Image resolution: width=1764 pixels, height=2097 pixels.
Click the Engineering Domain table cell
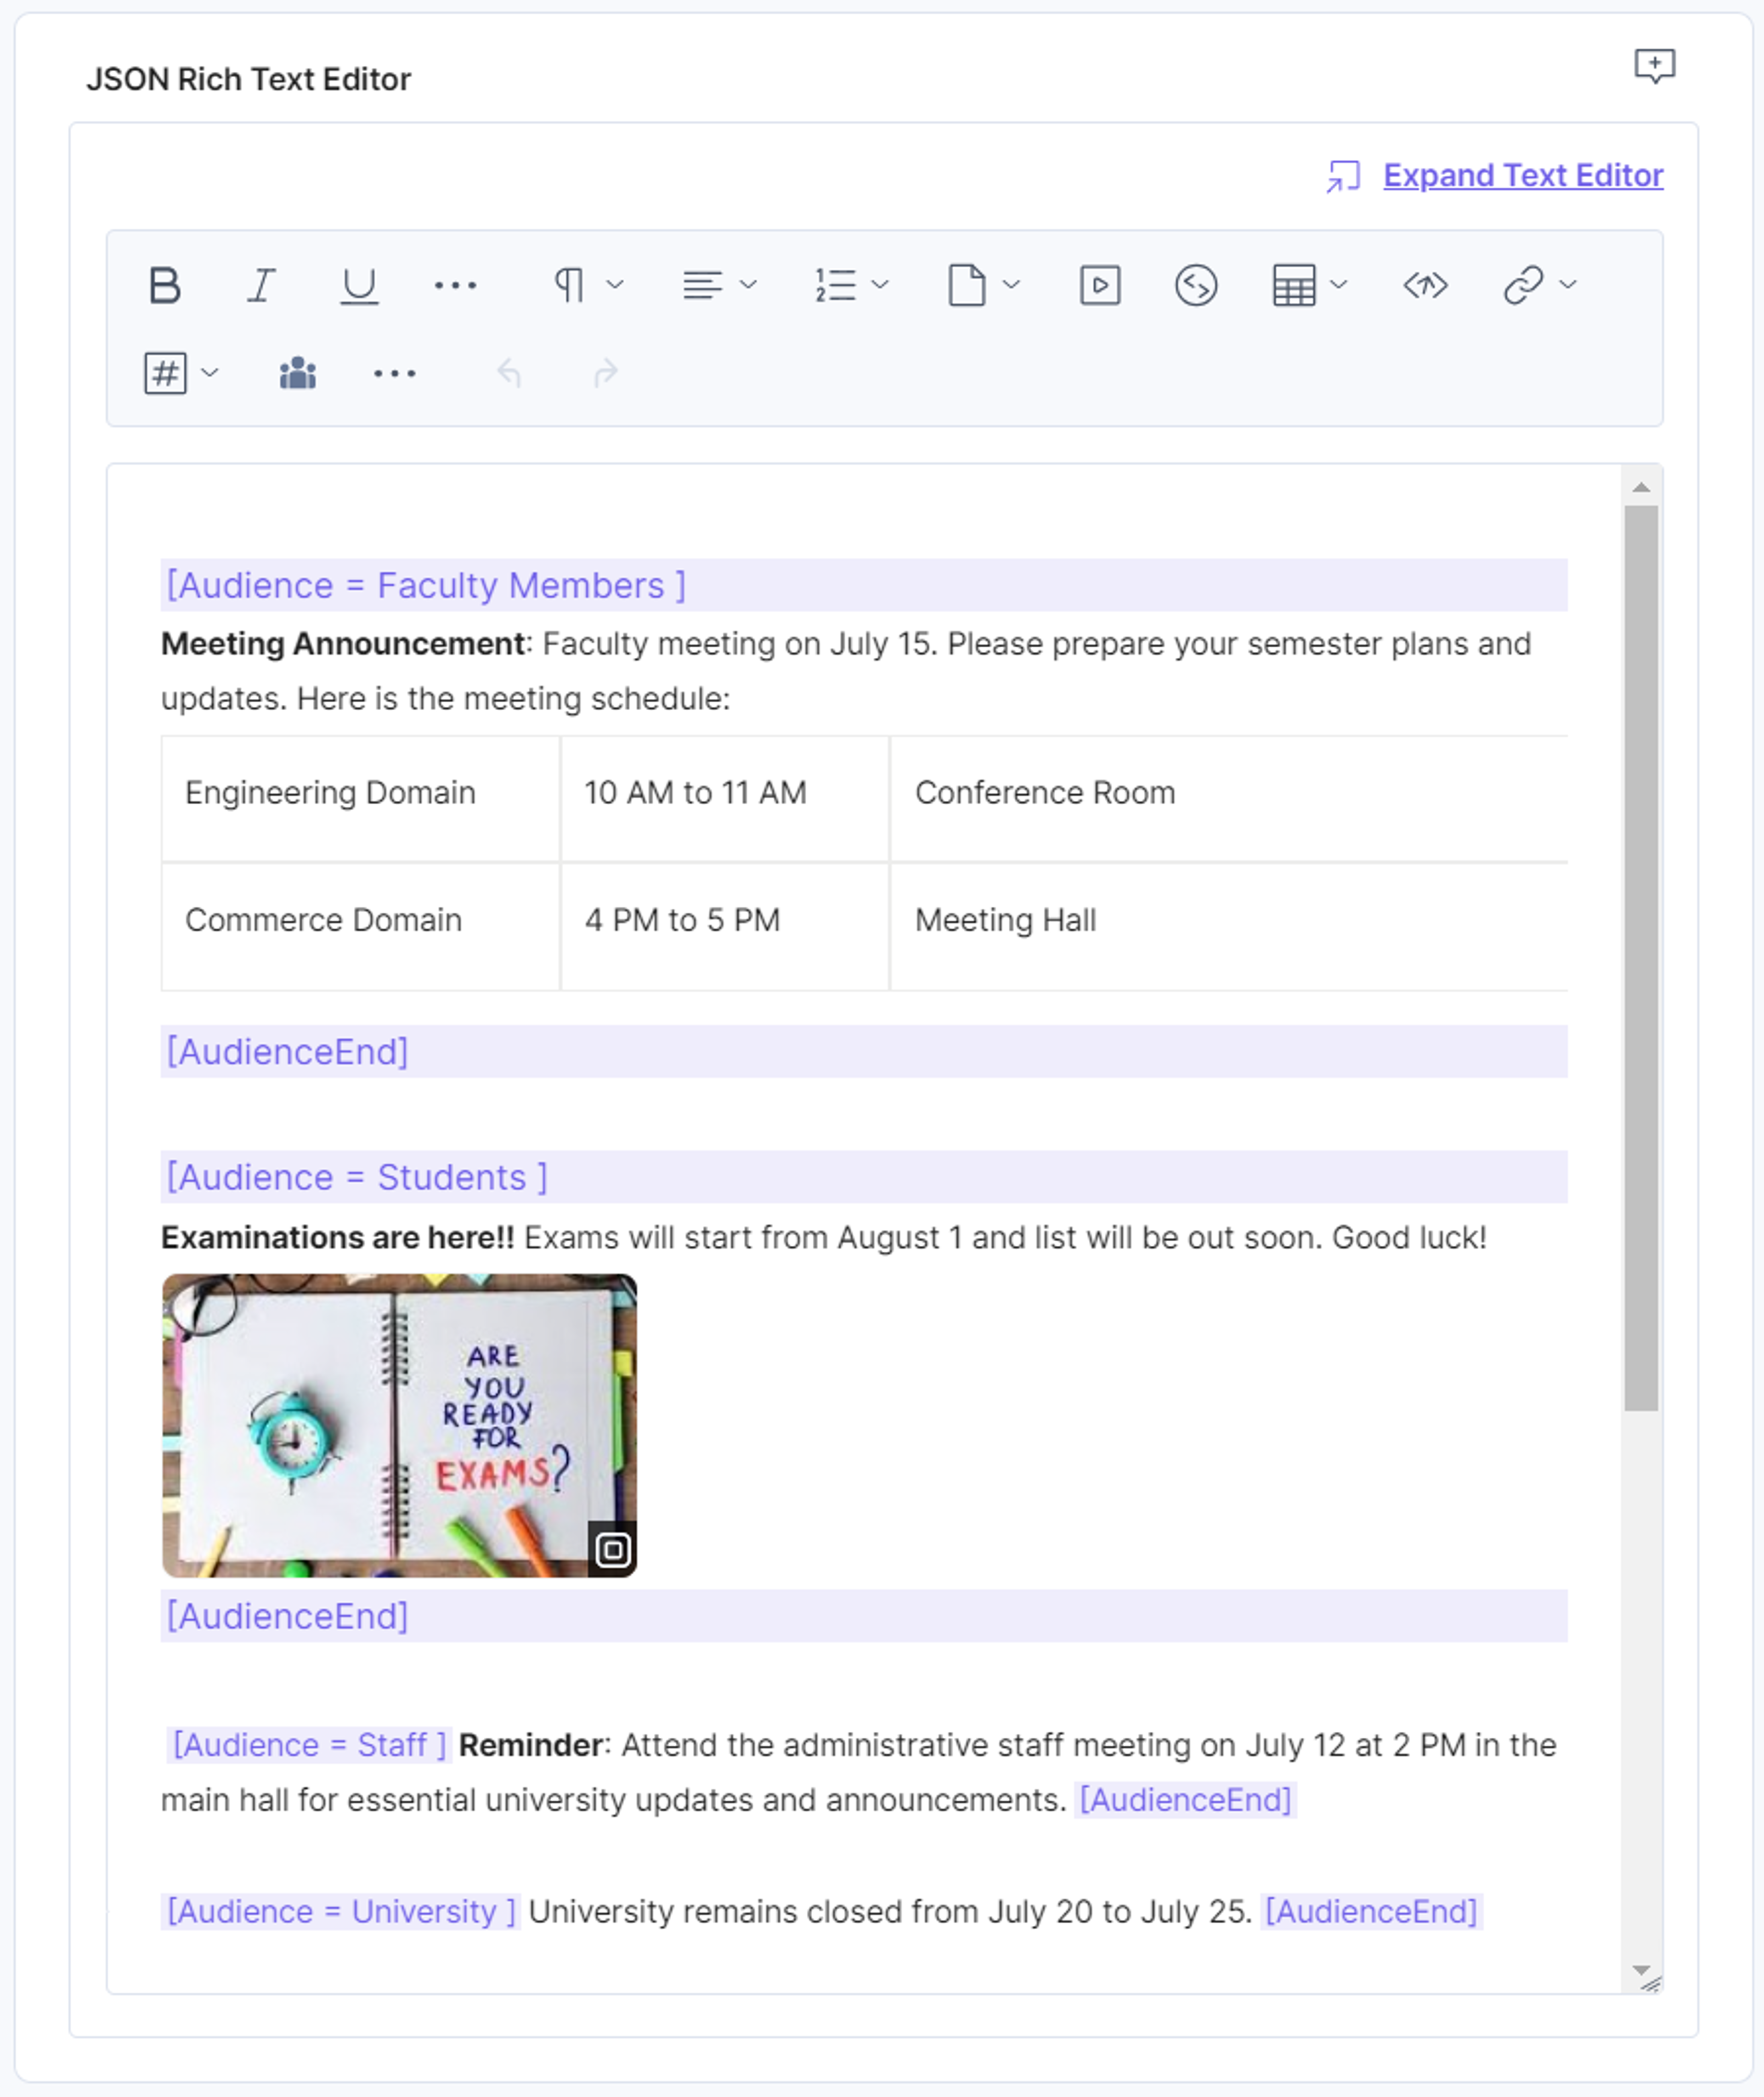pyautogui.click(x=360, y=798)
